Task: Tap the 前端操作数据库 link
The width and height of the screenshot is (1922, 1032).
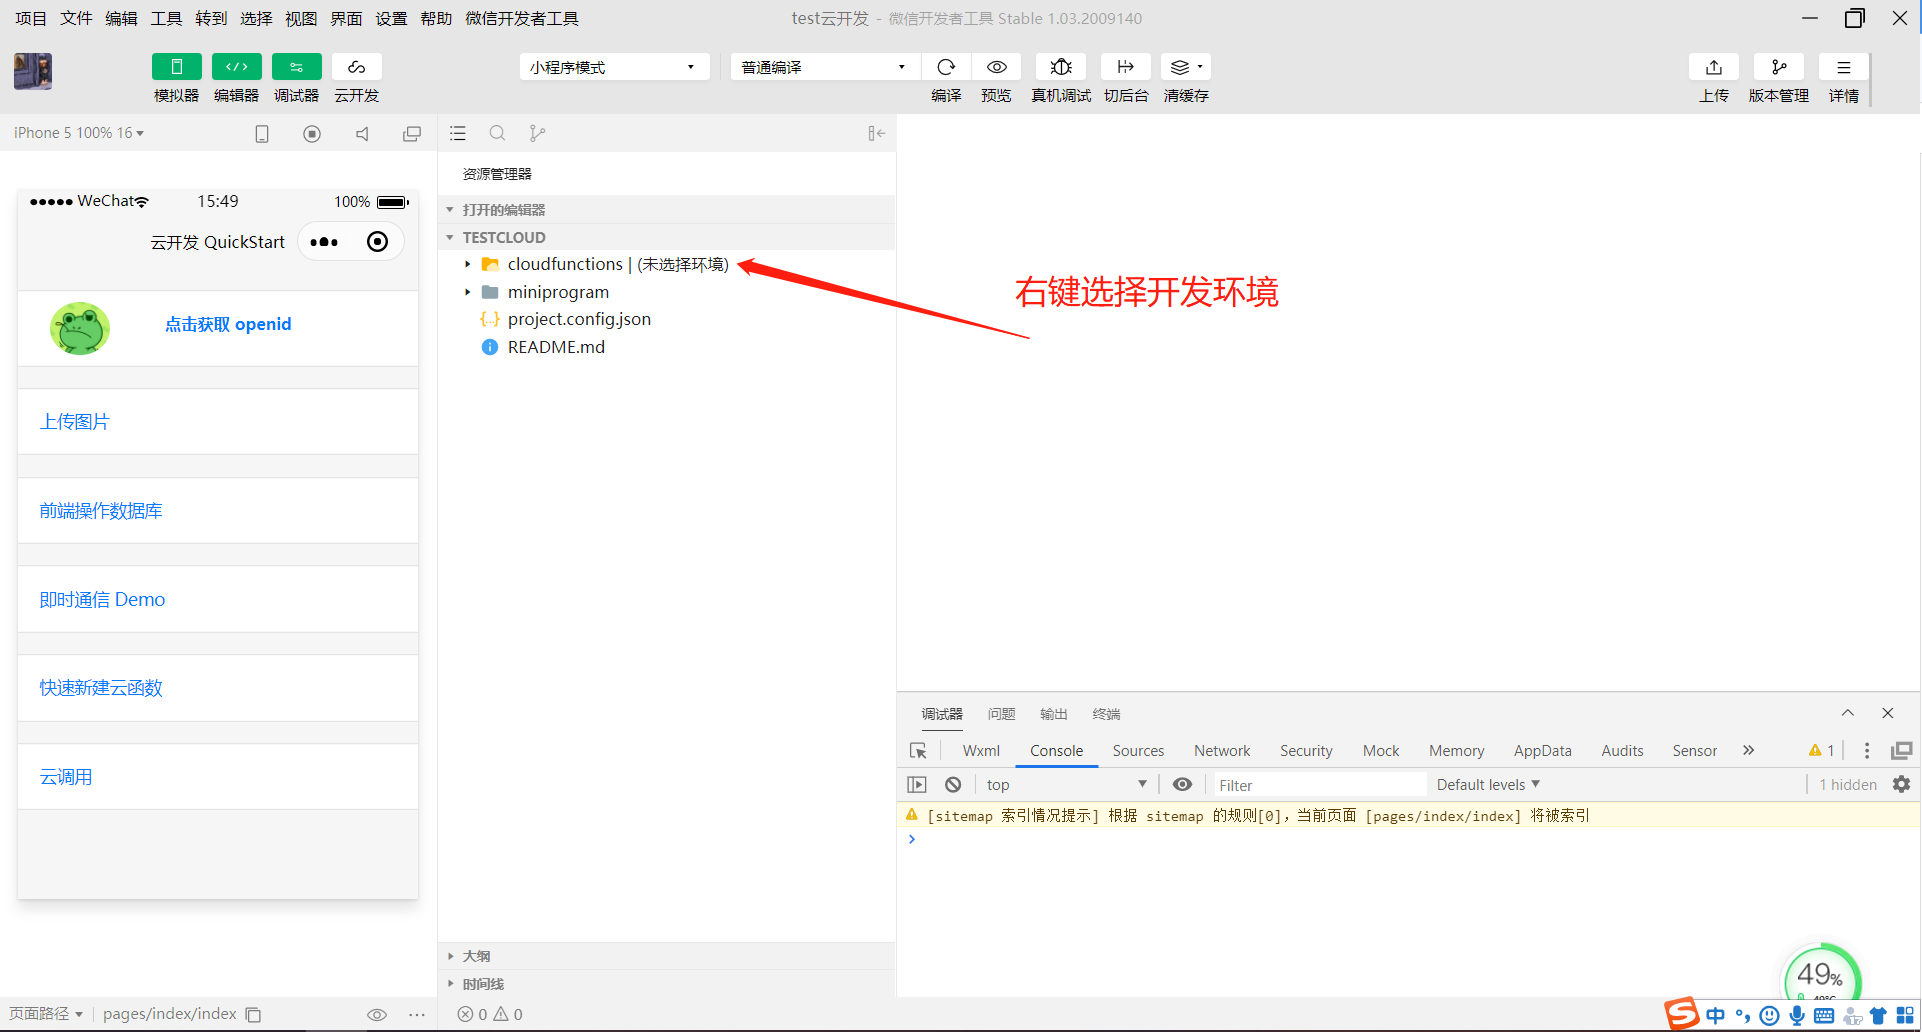Action: 101,511
